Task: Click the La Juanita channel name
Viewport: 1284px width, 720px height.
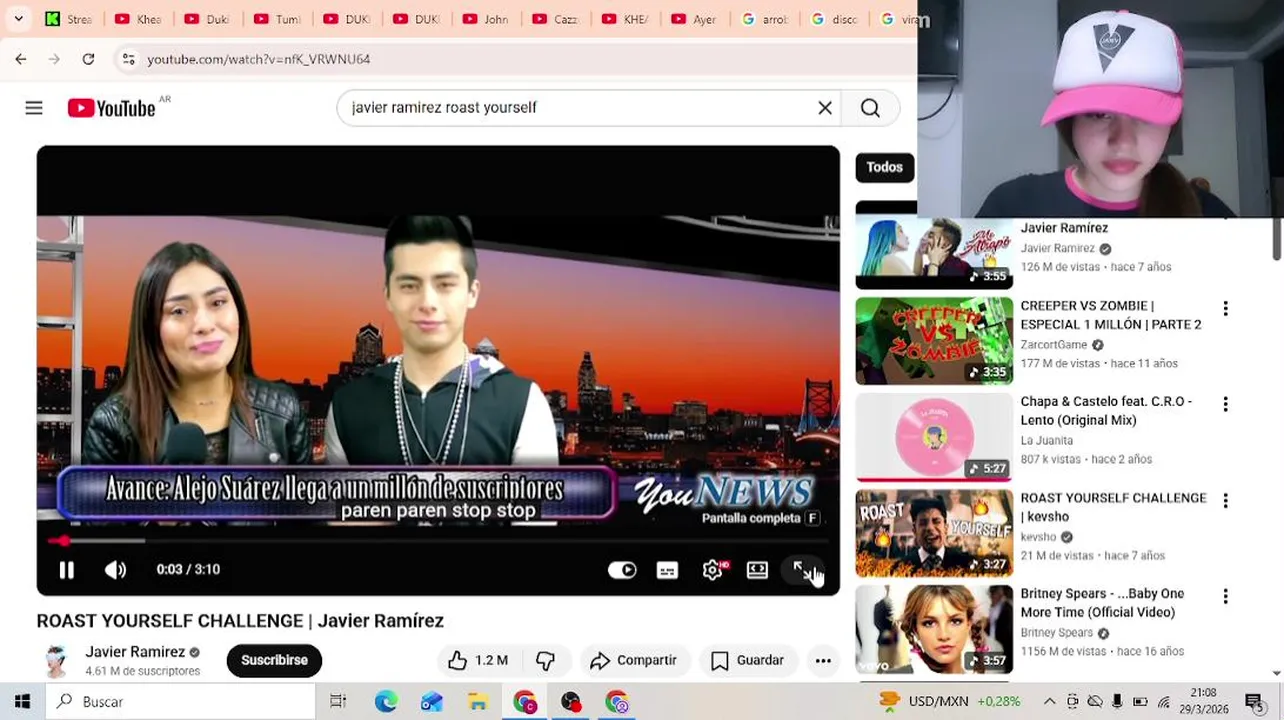Action: pos(1046,440)
